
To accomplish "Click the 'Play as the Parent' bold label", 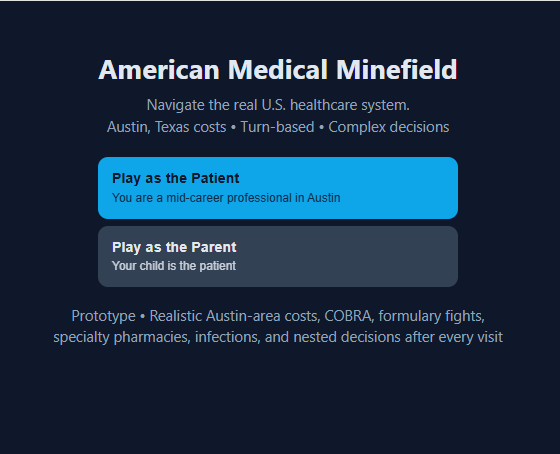I will (x=174, y=247).
